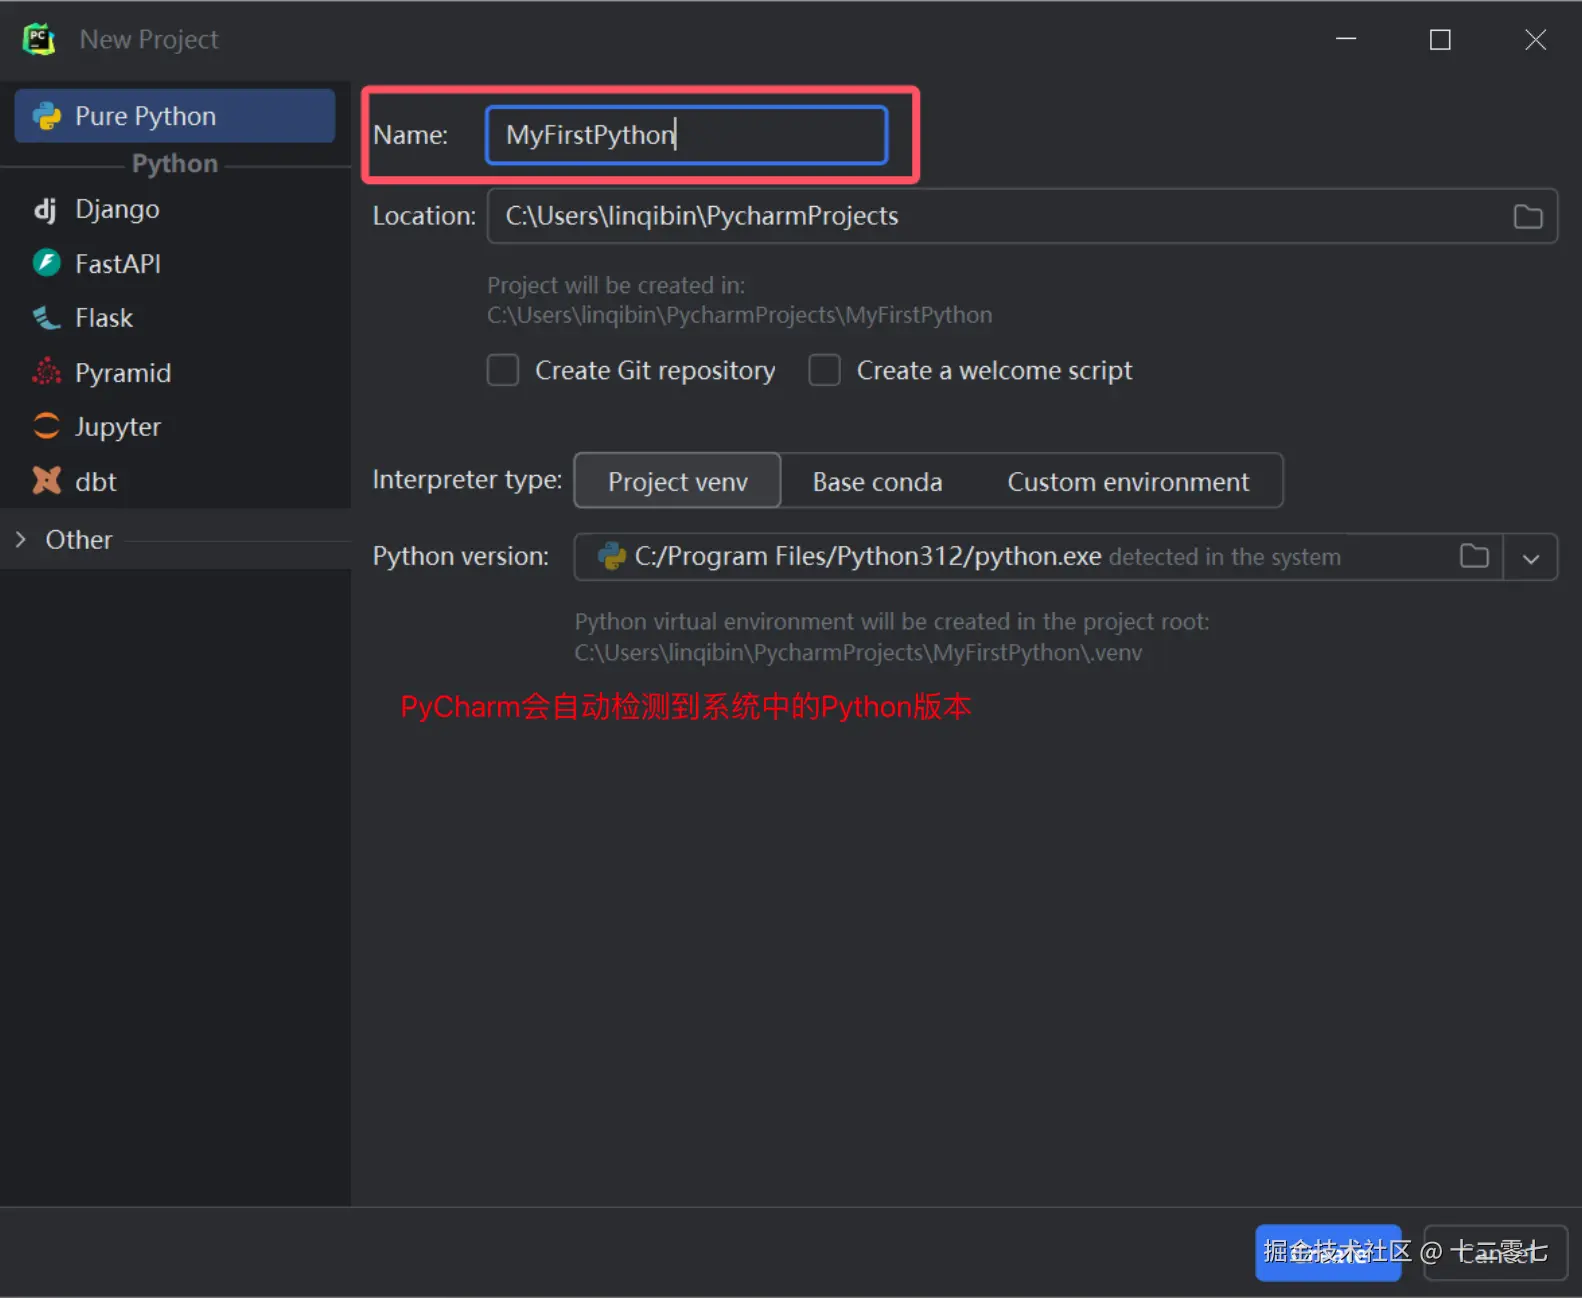
Task: Click the FastAPI lightning icon
Action: [47, 263]
